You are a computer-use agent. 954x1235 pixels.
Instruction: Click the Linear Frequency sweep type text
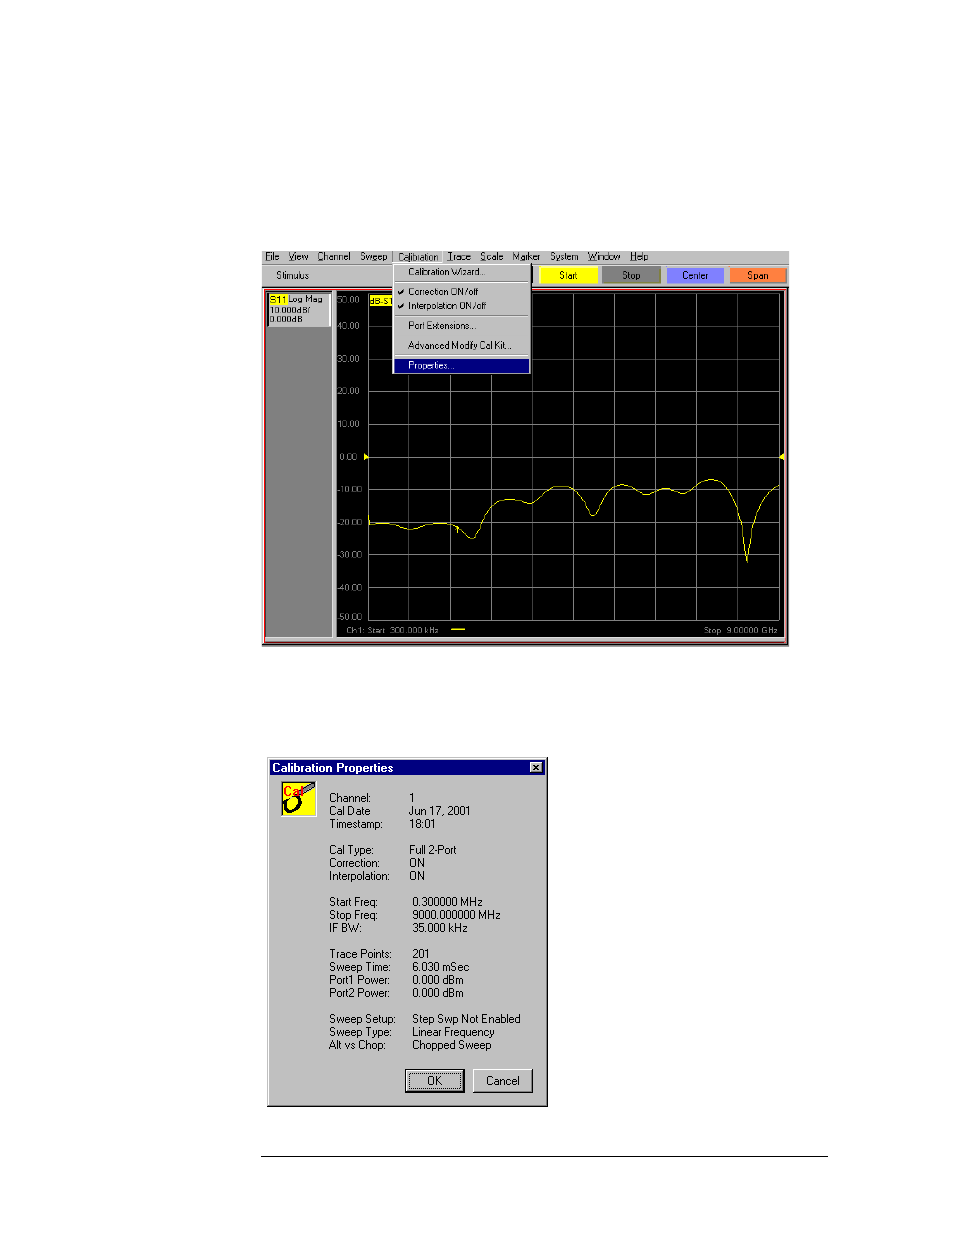coord(453,1033)
